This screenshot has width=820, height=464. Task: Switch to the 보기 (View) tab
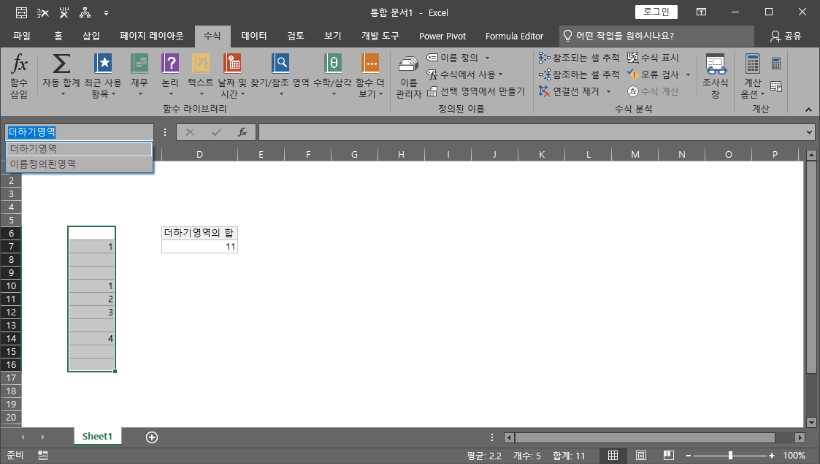click(x=332, y=36)
